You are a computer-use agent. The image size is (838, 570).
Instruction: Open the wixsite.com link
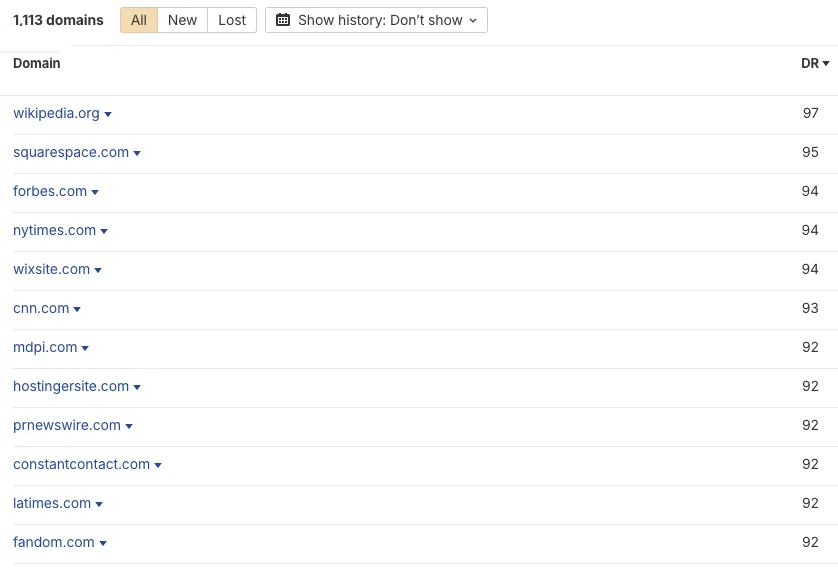(51, 269)
